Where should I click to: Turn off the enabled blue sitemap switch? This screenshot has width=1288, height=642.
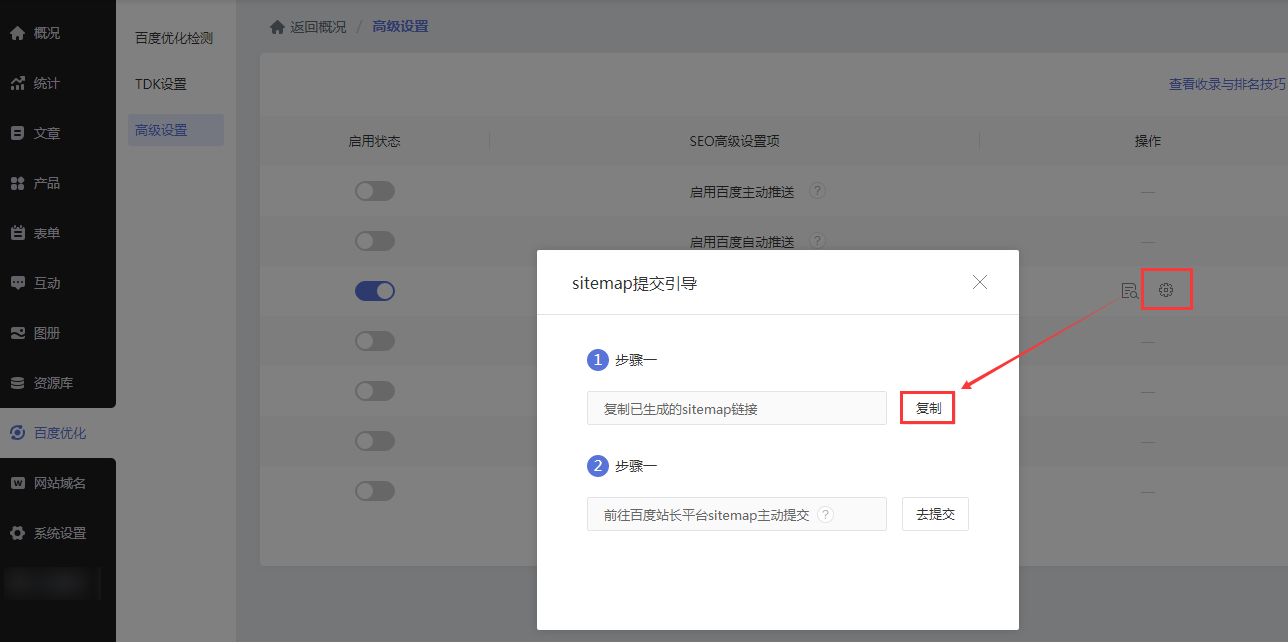[x=375, y=290]
